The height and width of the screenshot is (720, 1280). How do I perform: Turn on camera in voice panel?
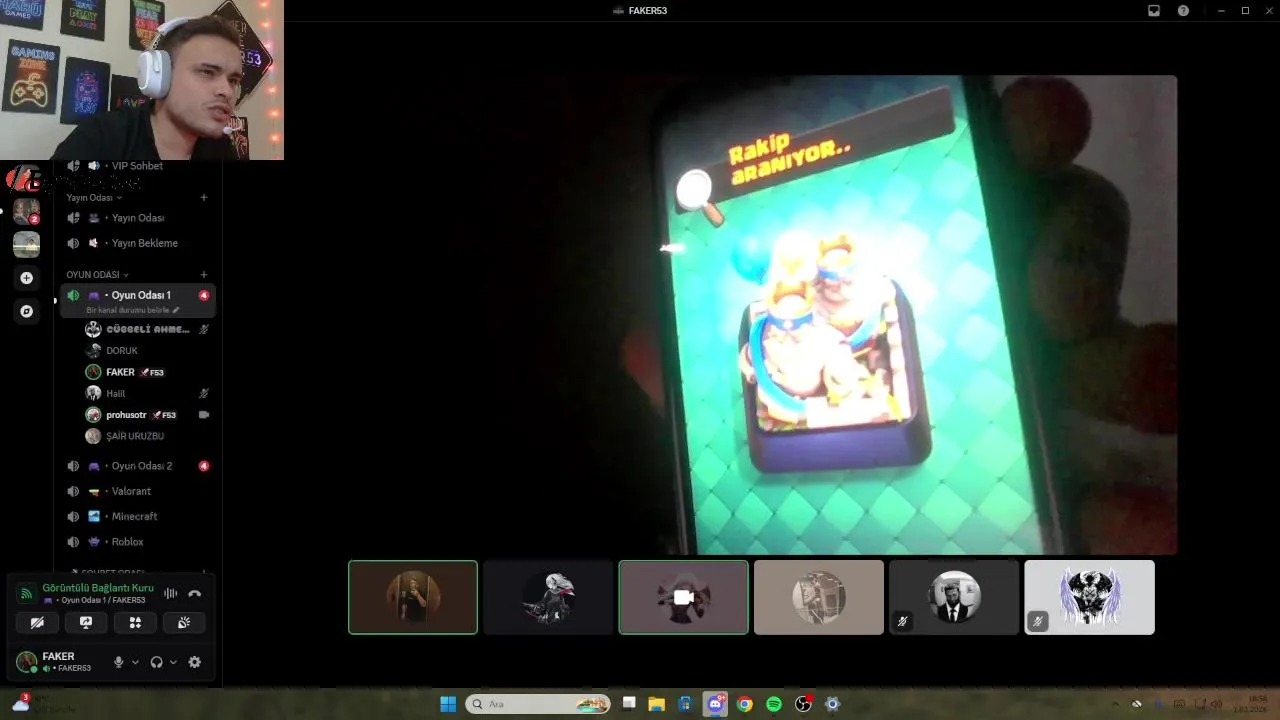[x=37, y=622]
